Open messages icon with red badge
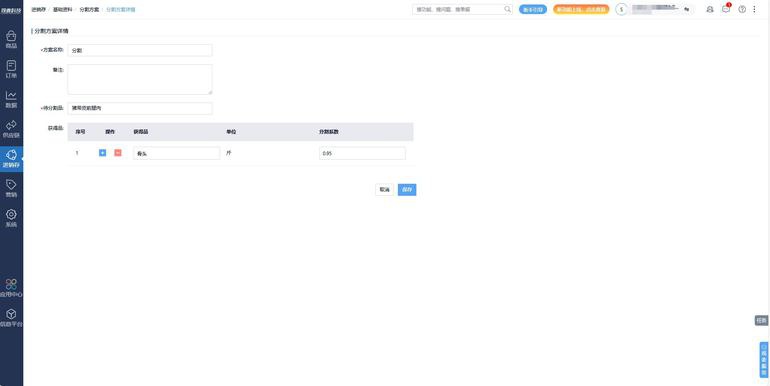 click(726, 9)
